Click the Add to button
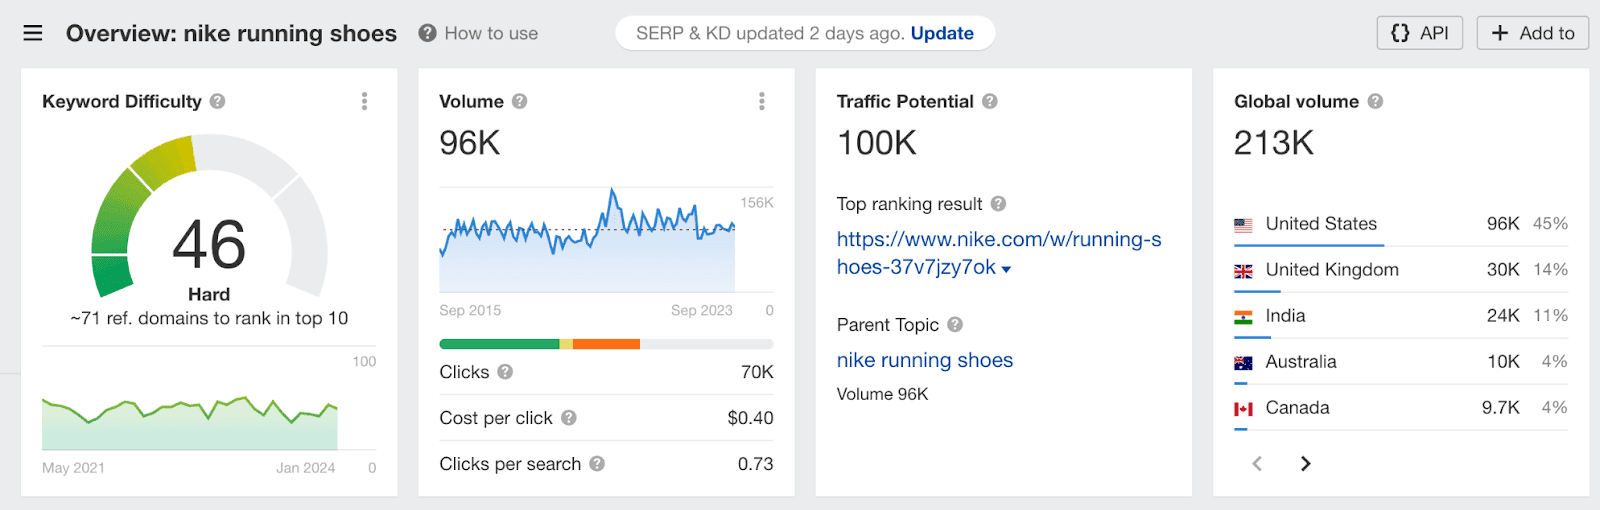 pos(1533,33)
